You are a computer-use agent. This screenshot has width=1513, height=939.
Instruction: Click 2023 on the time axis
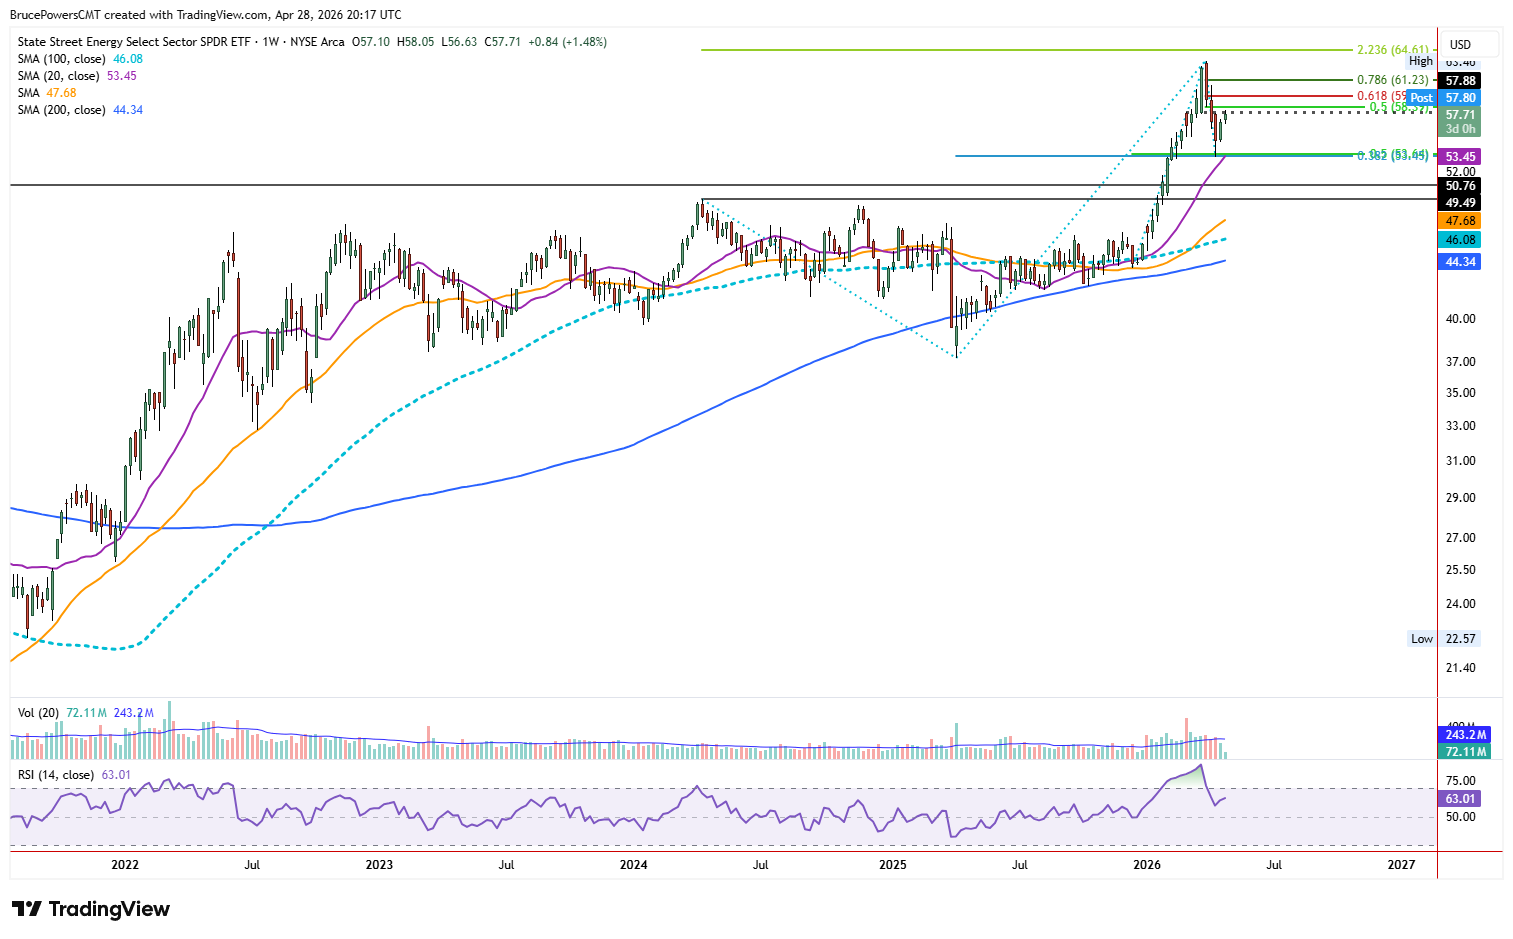(379, 865)
